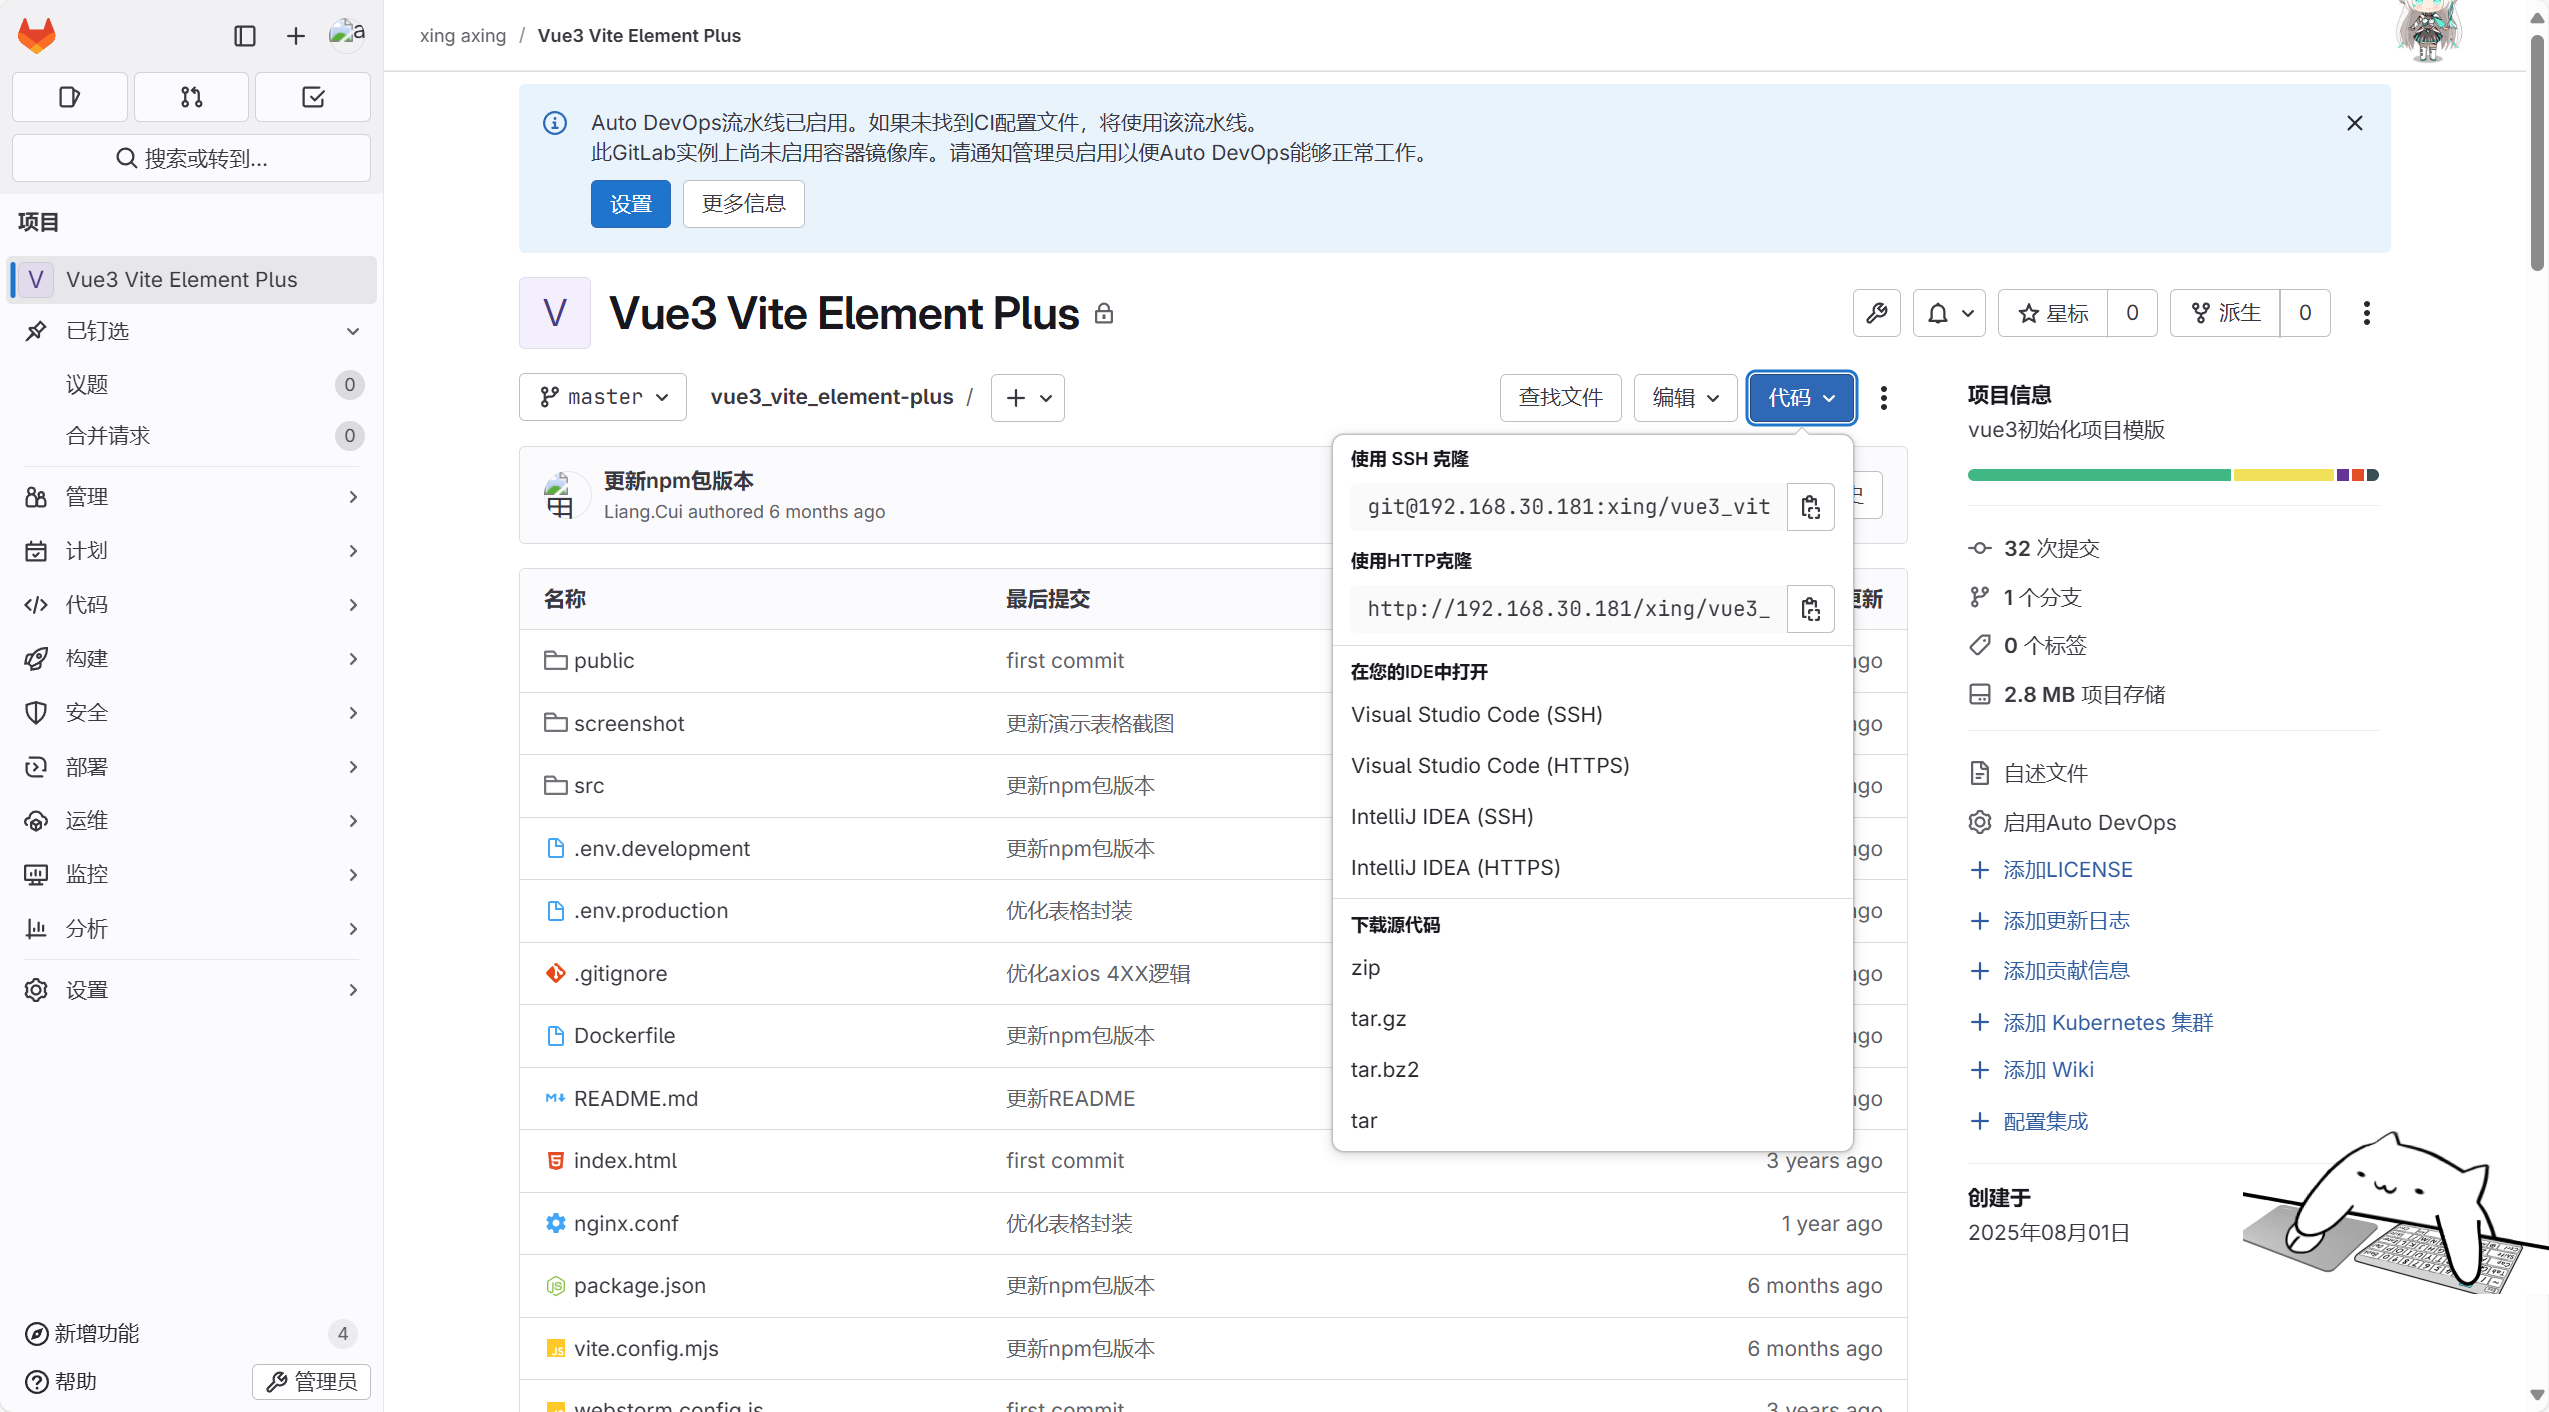Expand 运维 sidebar menu
This screenshot has width=2549, height=1412.
[192, 821]
